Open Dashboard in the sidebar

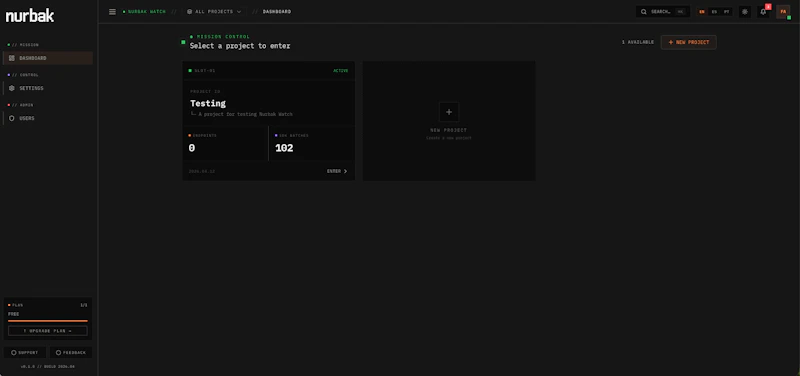(48, 58)
